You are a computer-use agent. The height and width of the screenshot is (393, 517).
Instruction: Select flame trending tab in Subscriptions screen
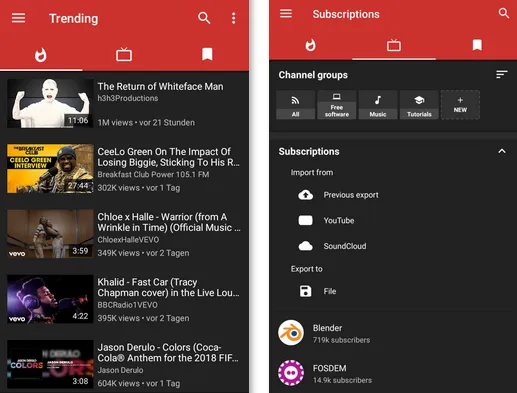[310, 45]
